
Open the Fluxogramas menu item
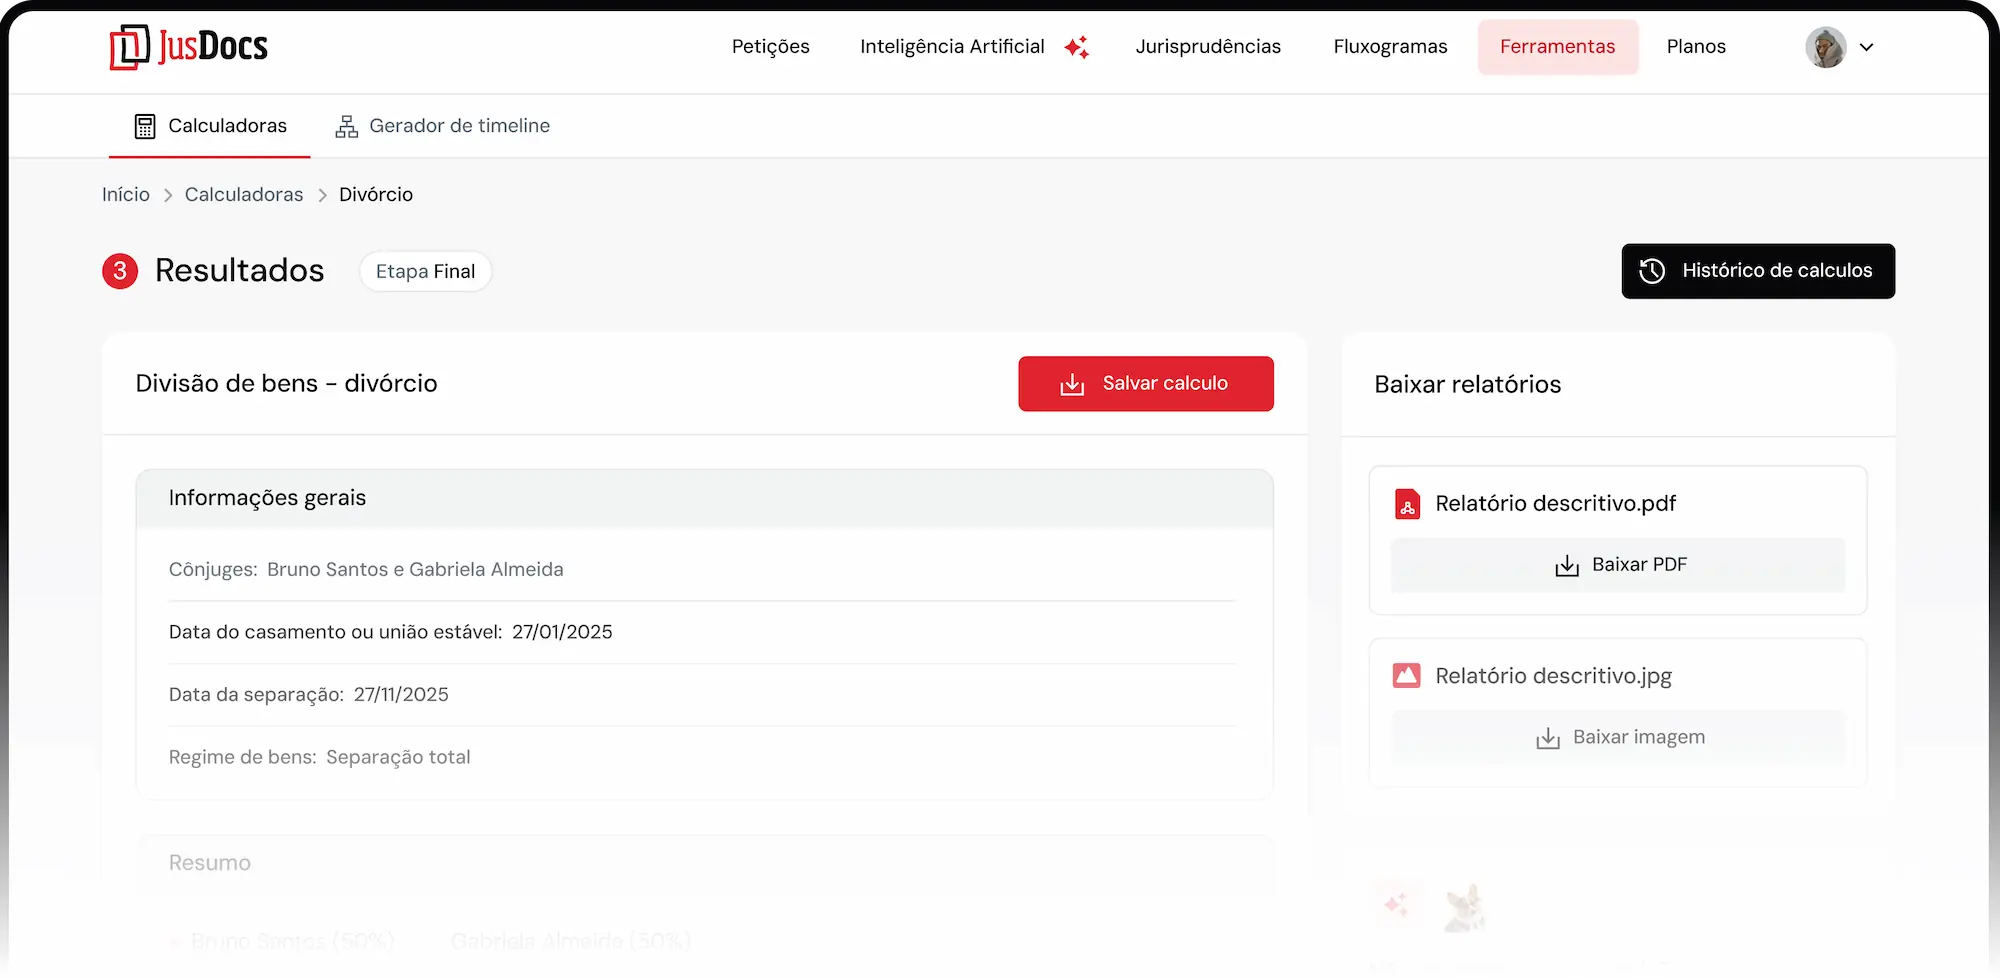coord(1389,46)
